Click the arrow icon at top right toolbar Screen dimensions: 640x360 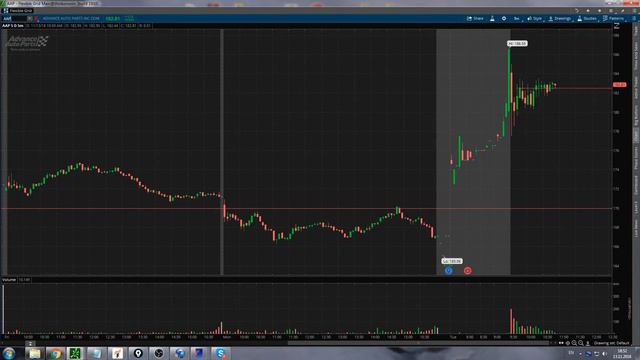(x=577, y=11)
